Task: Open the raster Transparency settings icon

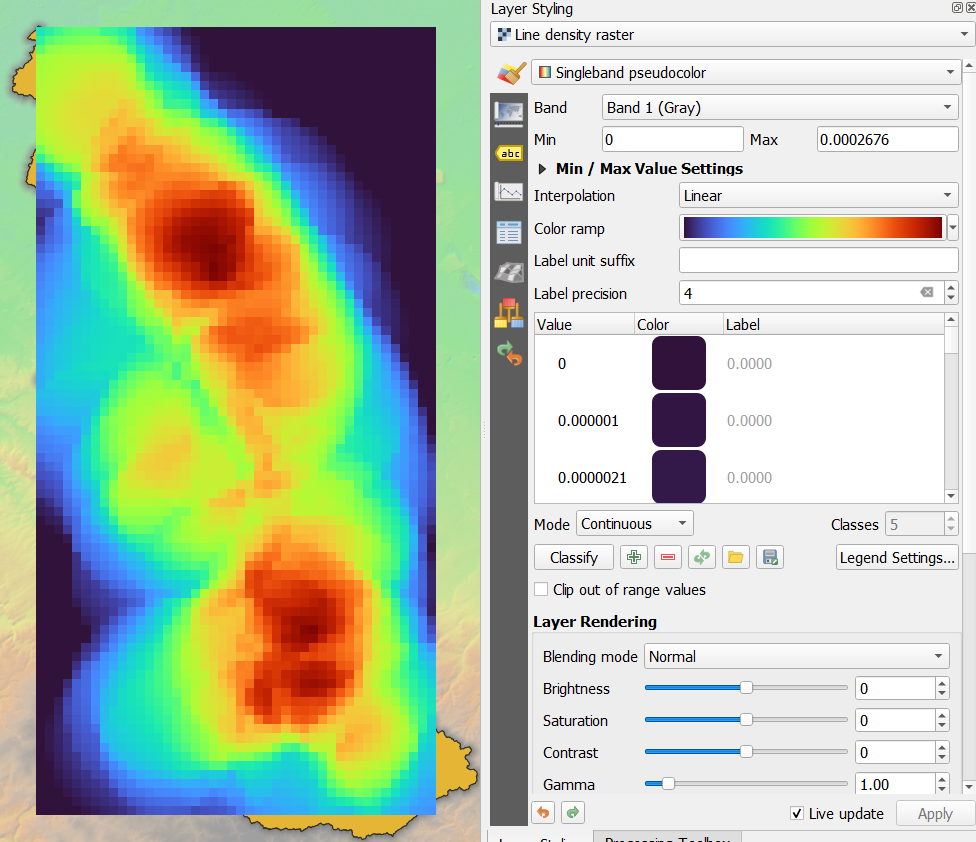Action: tap(509, 113)
